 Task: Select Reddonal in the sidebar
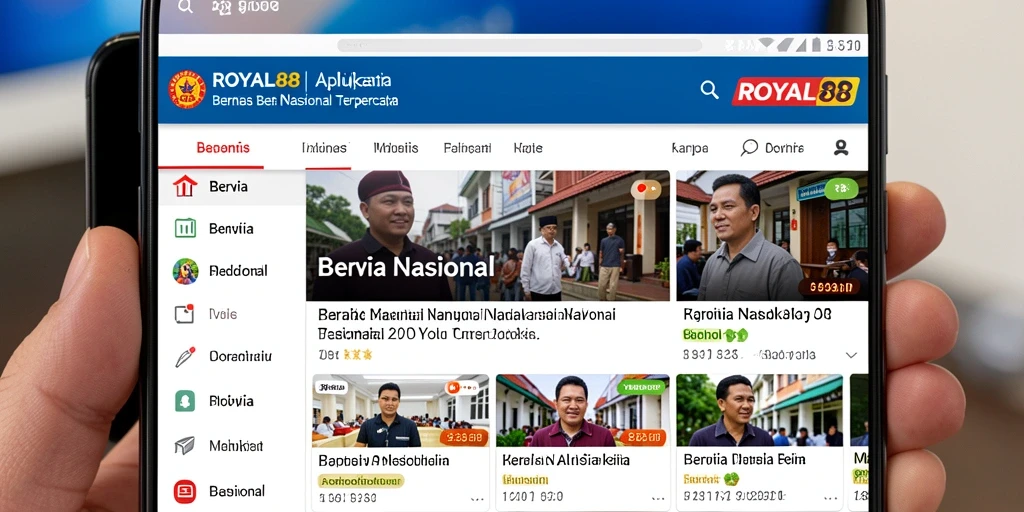tap(238, 270)
